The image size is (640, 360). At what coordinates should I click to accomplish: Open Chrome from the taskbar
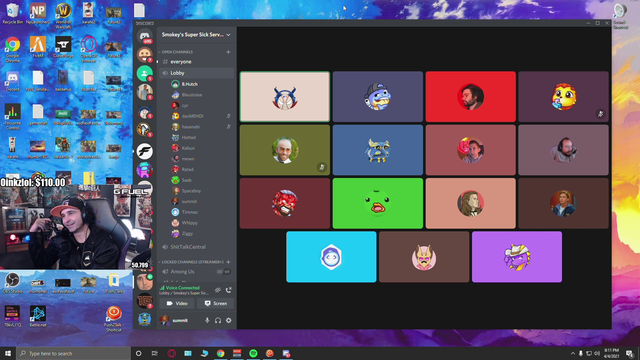pyautogui.click(x=220, y=353)
